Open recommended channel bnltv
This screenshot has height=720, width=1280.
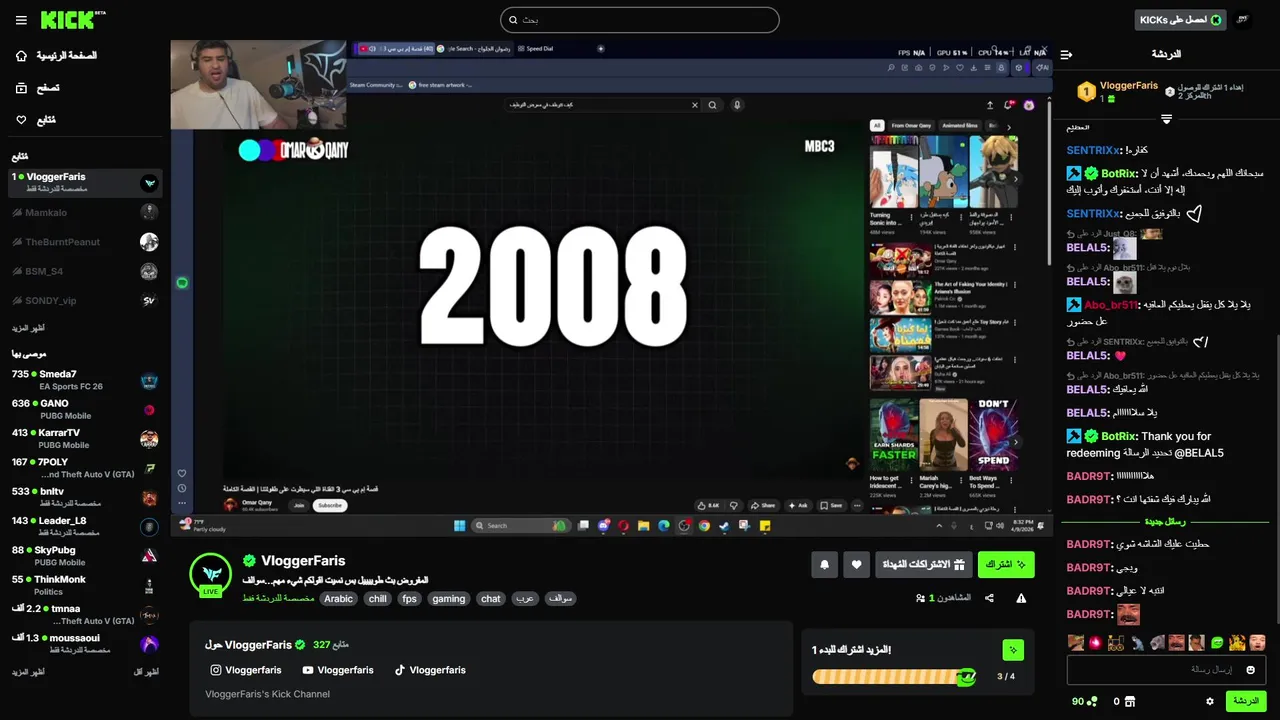coord(84,497)
